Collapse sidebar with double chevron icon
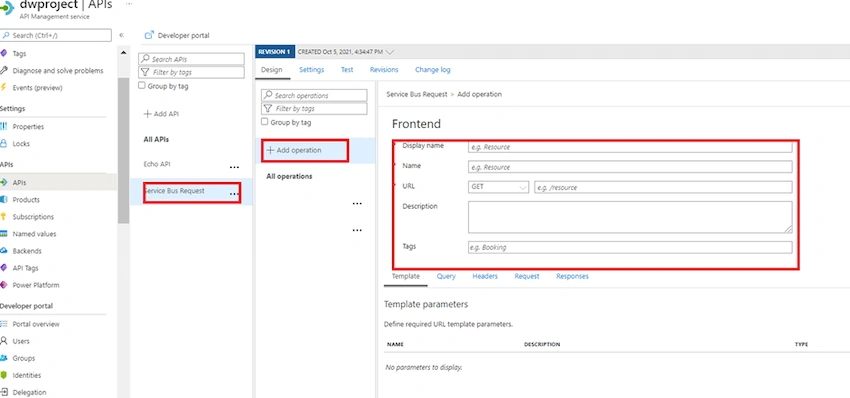850x398 pixels. tap(121, 35)
